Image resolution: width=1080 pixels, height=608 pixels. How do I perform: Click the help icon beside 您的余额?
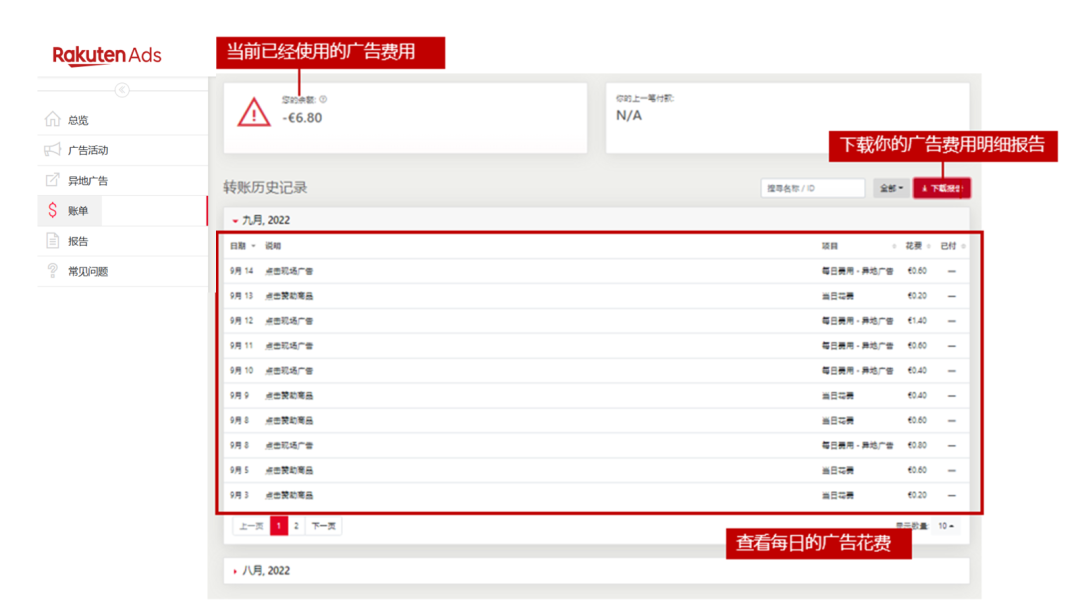pyautogui.click(x=323, y=99)
